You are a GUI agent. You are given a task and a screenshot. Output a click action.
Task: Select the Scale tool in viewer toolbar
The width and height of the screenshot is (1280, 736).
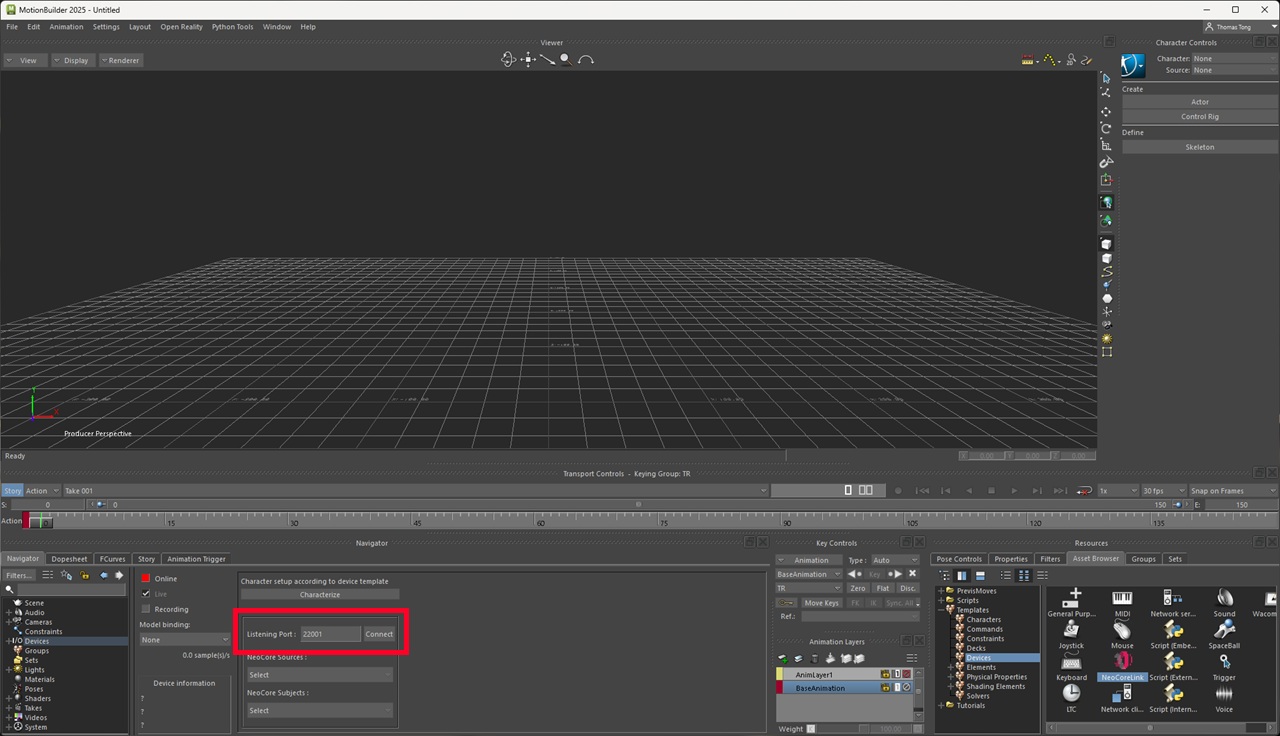click(x=1106, y=145)
